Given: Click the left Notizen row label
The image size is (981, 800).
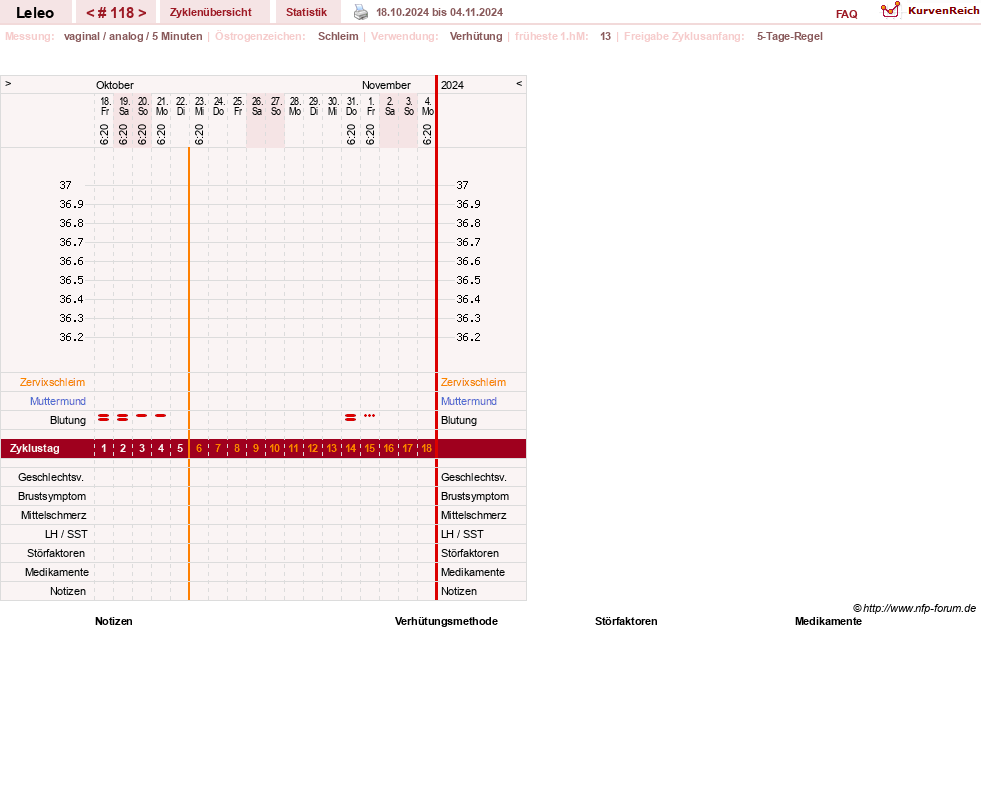Looking at the screenshot, I should pyautogui.click(x=68, y=591).
